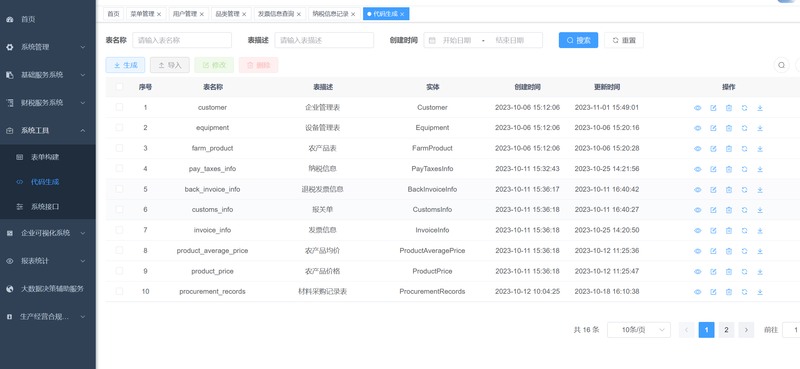This screenshot has width=800, height=369.
Task: Collapse 系统工具 sidebar menu
Action: click(x=47, y=131)
